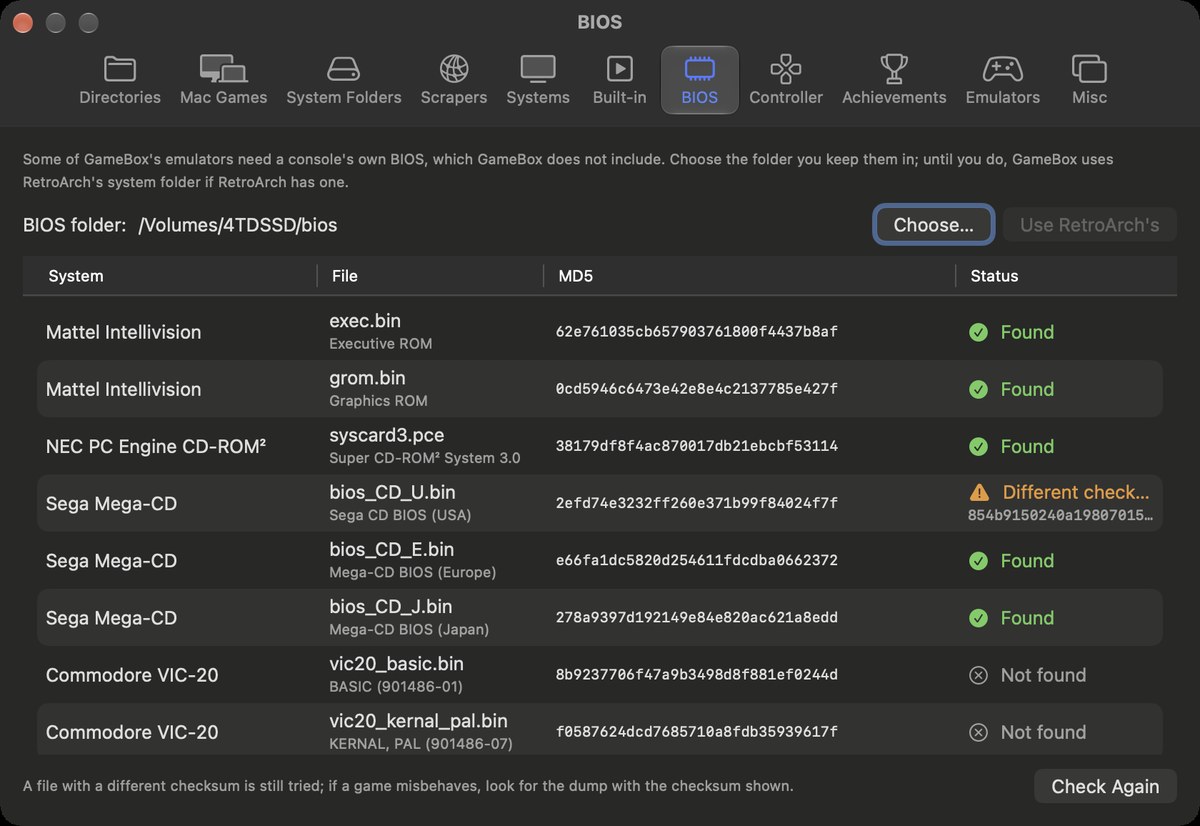The image size is (1200, 826).
Task: Click the NEC PC Engine CD-ROM² system cell
Action: coord(156,446)
